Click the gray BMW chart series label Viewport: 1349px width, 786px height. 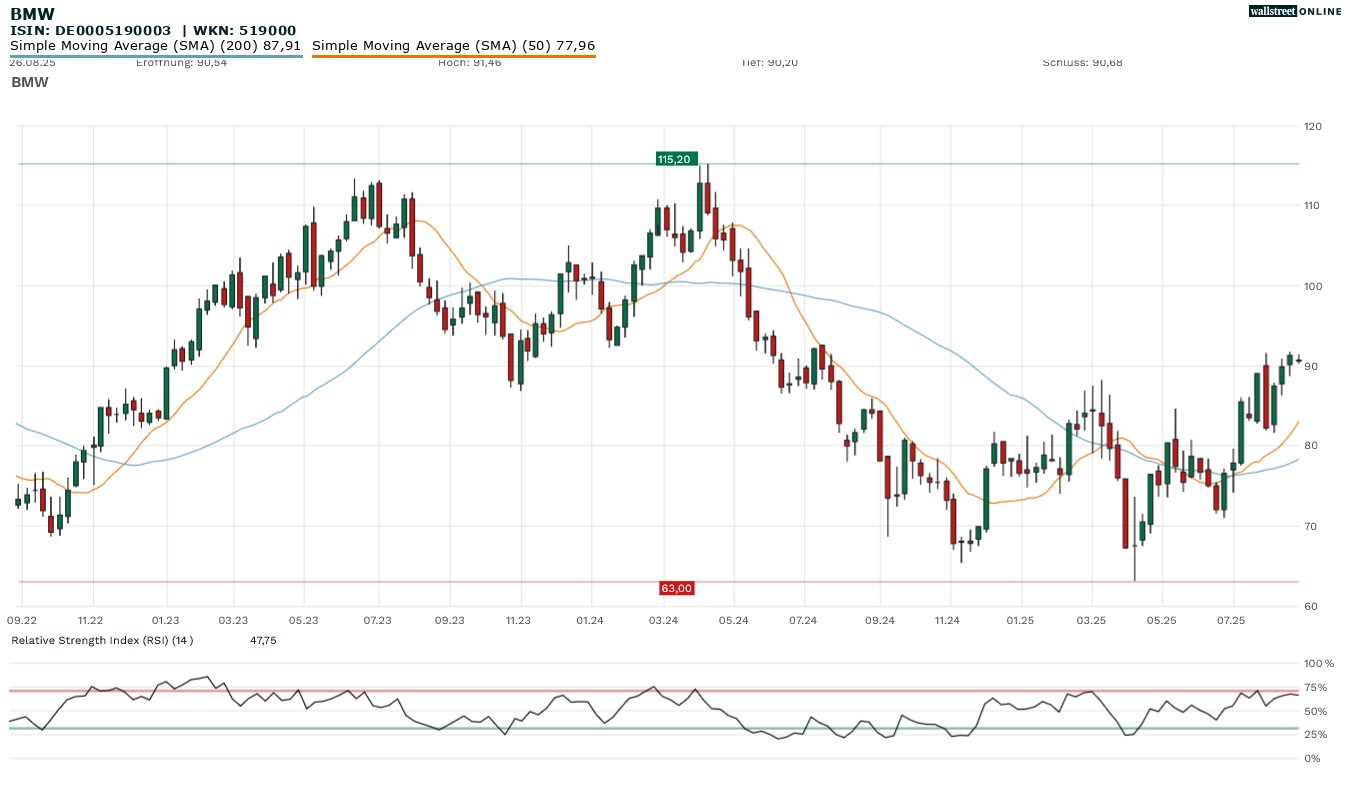(30, 82)
